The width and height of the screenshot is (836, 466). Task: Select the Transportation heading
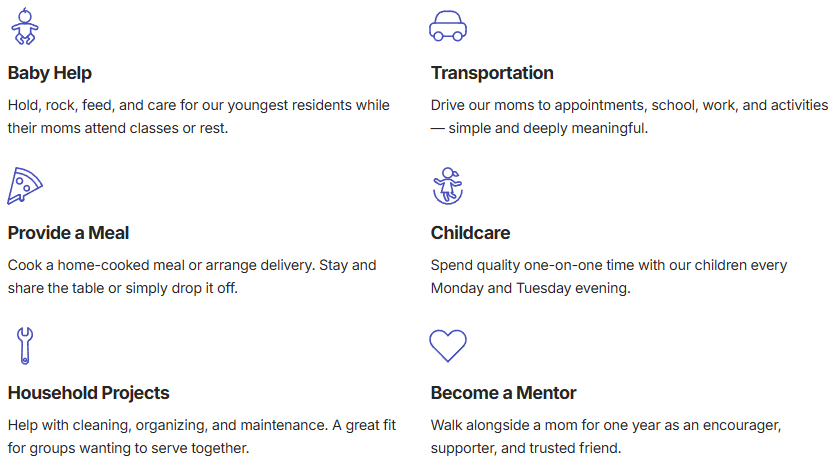click(492, 73)
